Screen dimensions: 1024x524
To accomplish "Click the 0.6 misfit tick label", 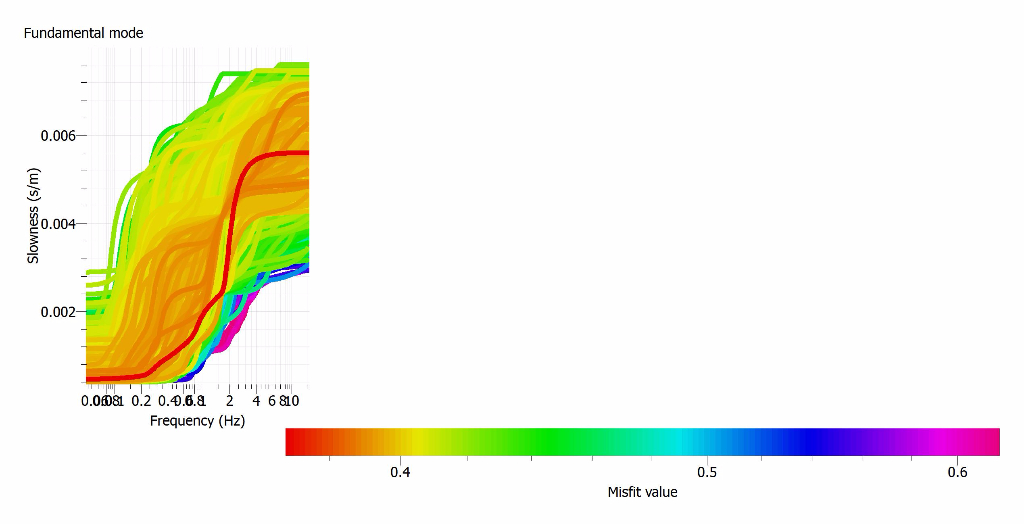I will click(x=957, y=471).
